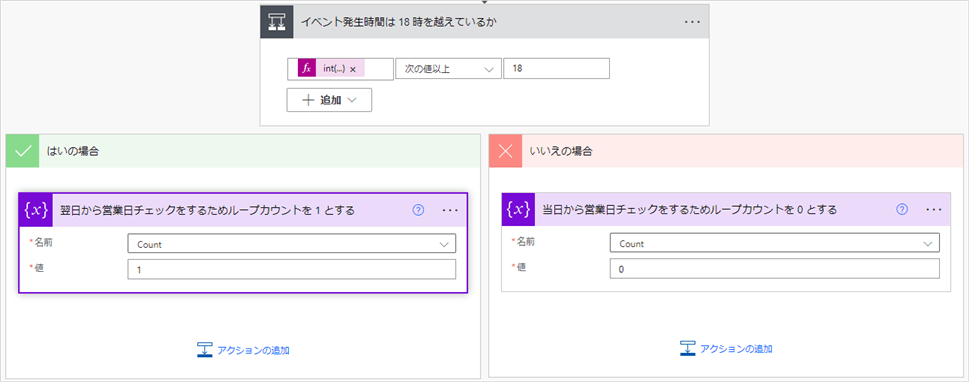
Task: Click the 追加 button in the condition
Action: [x=329, y=100]
